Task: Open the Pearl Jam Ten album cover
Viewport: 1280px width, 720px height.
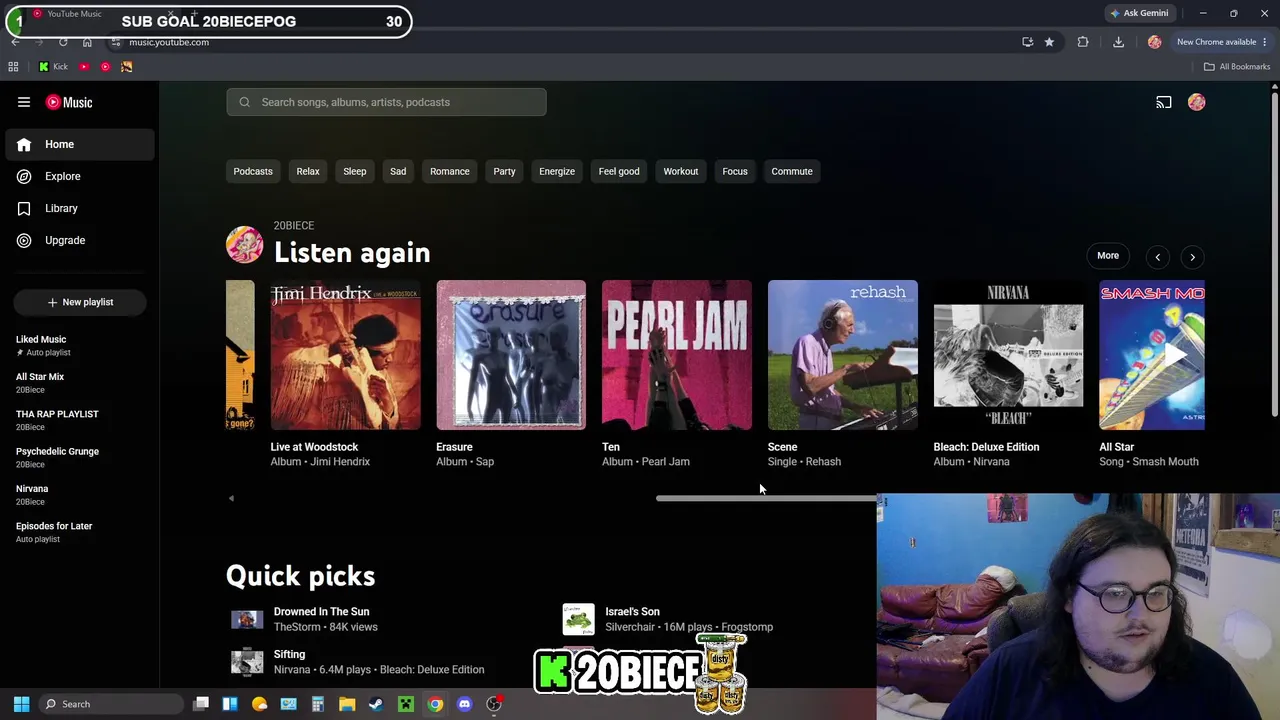Action: [x=677, y=355]
